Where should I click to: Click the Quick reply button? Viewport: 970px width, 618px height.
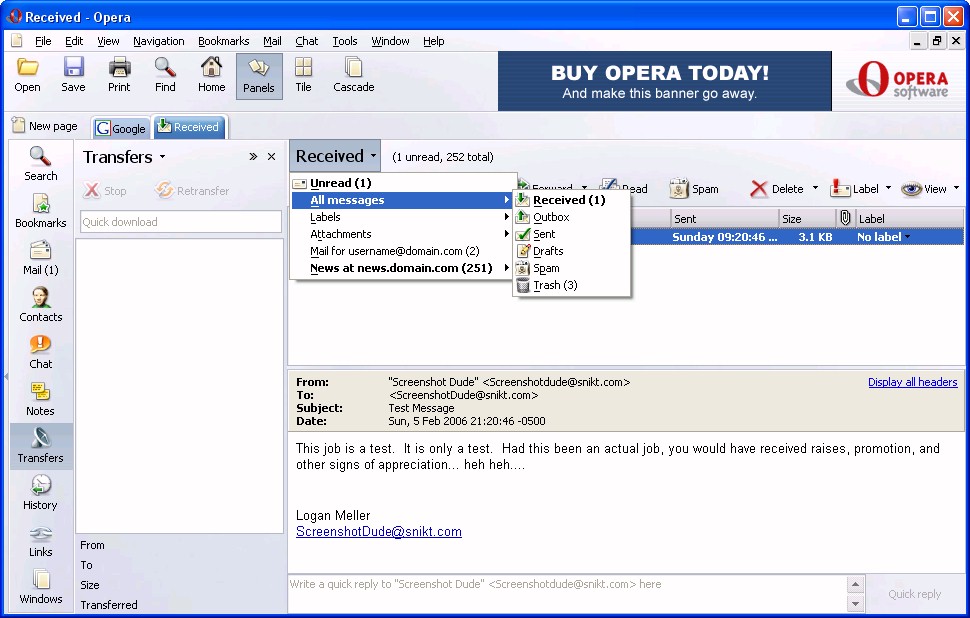(914, 594)
